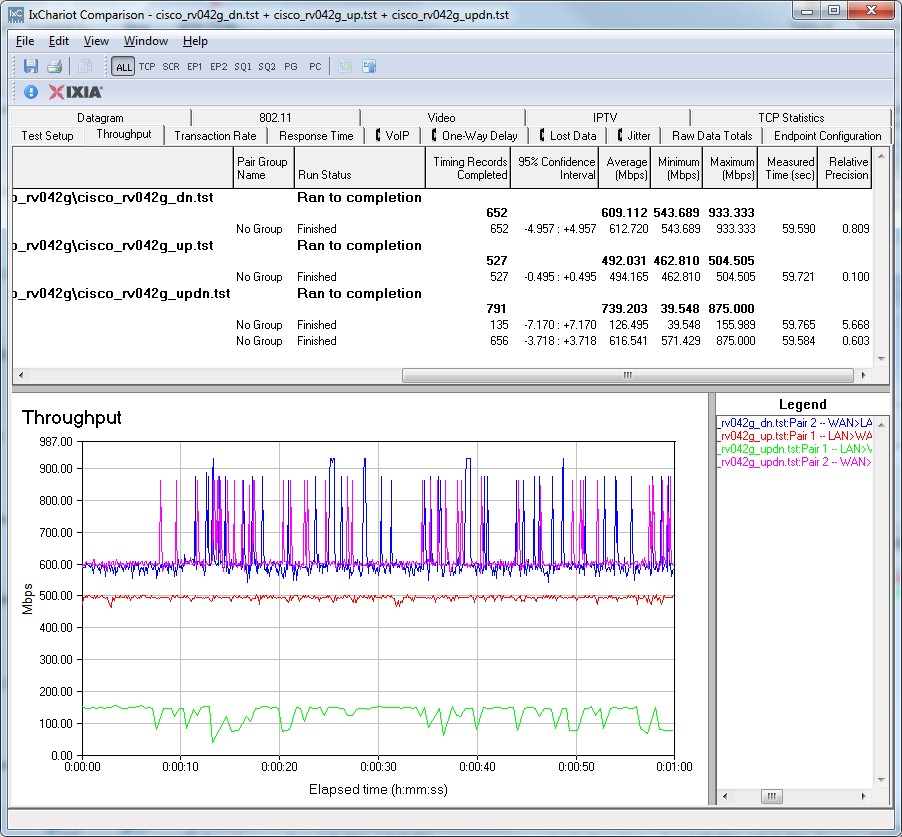Click the table's right scroll arrow
This screenshot has height=837, width=902.
(x=863, y=375)
